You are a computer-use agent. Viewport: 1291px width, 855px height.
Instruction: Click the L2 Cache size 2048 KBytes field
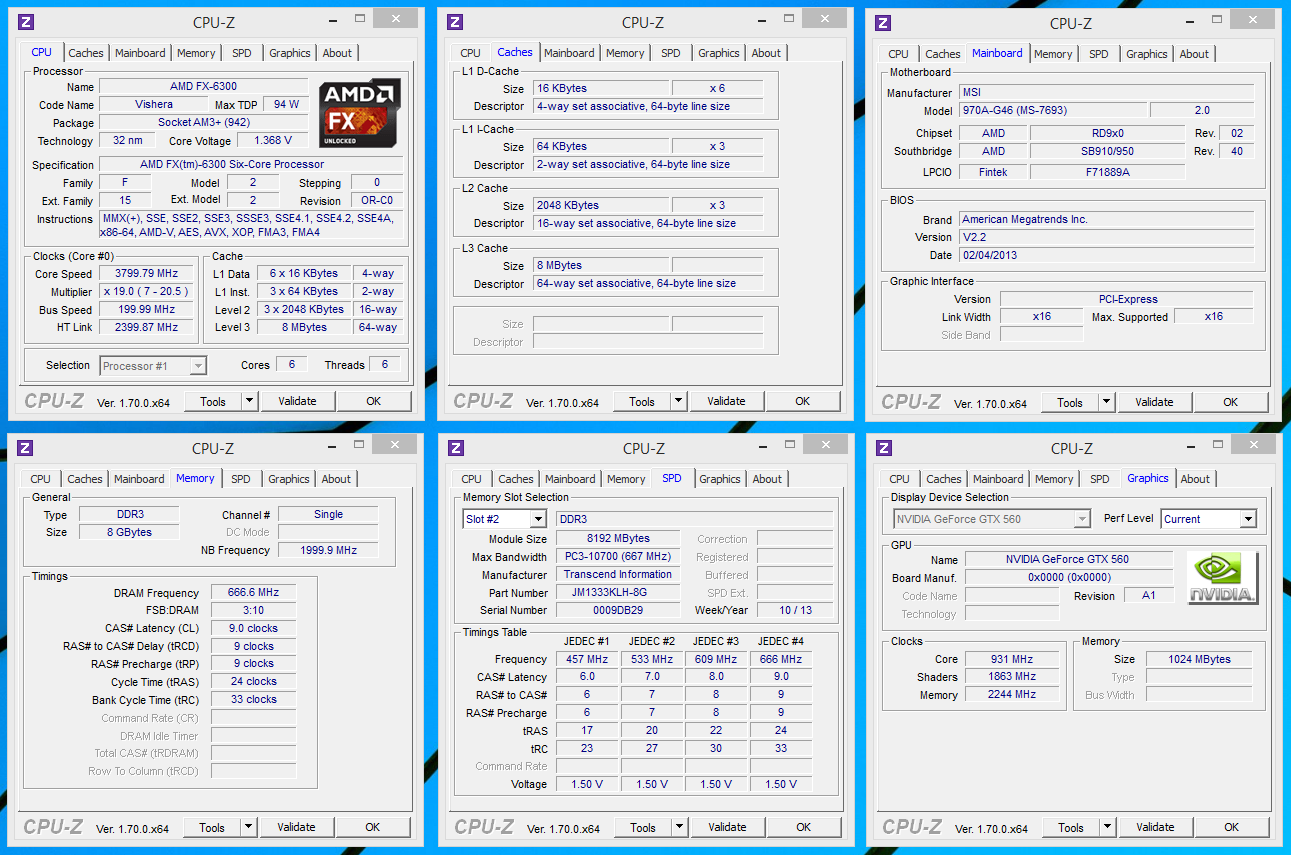click(600, 205)
